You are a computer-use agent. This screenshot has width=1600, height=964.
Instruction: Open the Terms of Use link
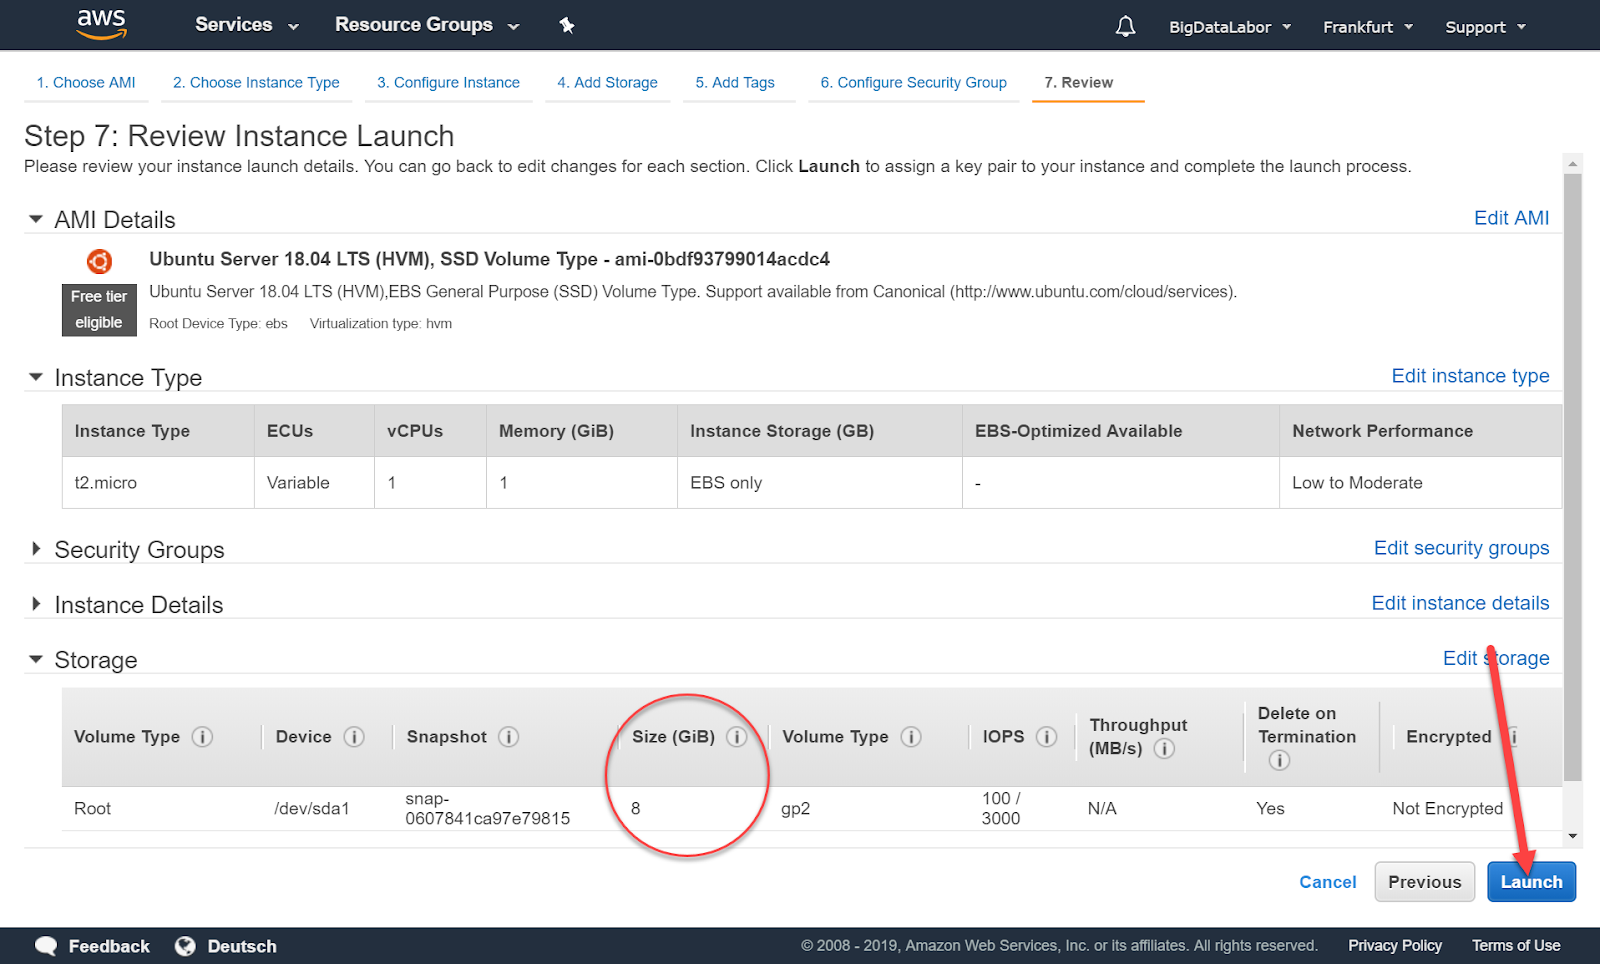pyautogui.click(x=1516, y=946)
